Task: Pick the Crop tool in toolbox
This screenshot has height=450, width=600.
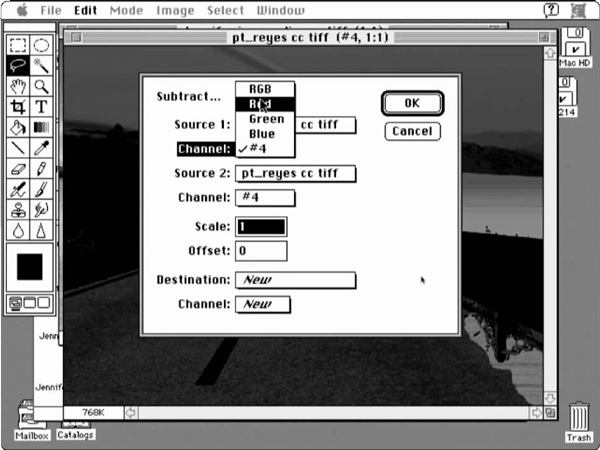Action: [x=18, y=107]
